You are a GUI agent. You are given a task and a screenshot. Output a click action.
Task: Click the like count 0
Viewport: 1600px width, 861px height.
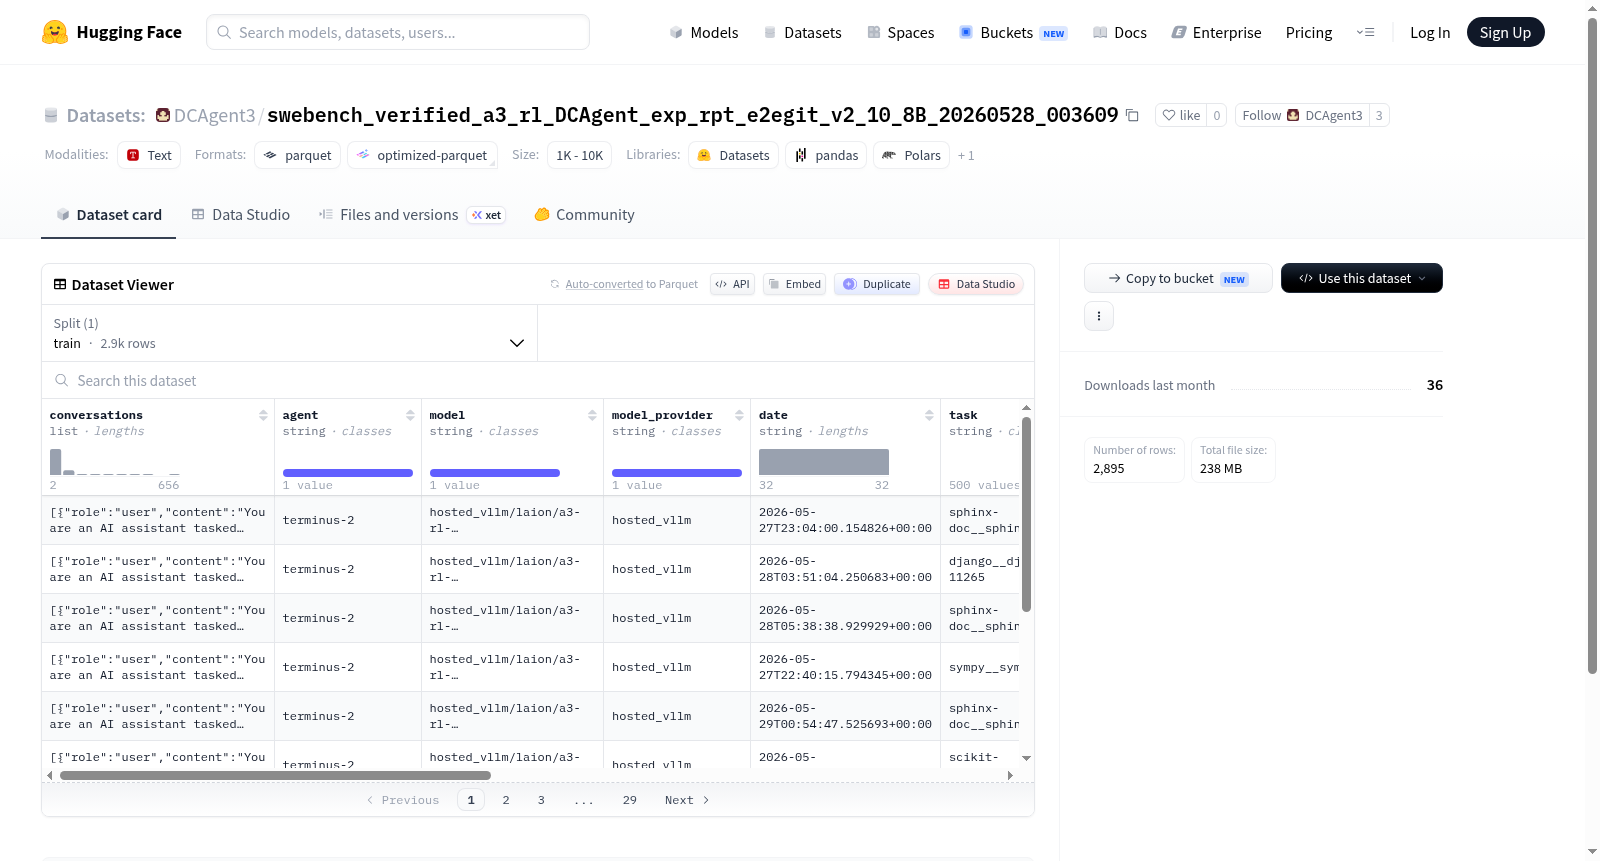[x=1217, y=115]
